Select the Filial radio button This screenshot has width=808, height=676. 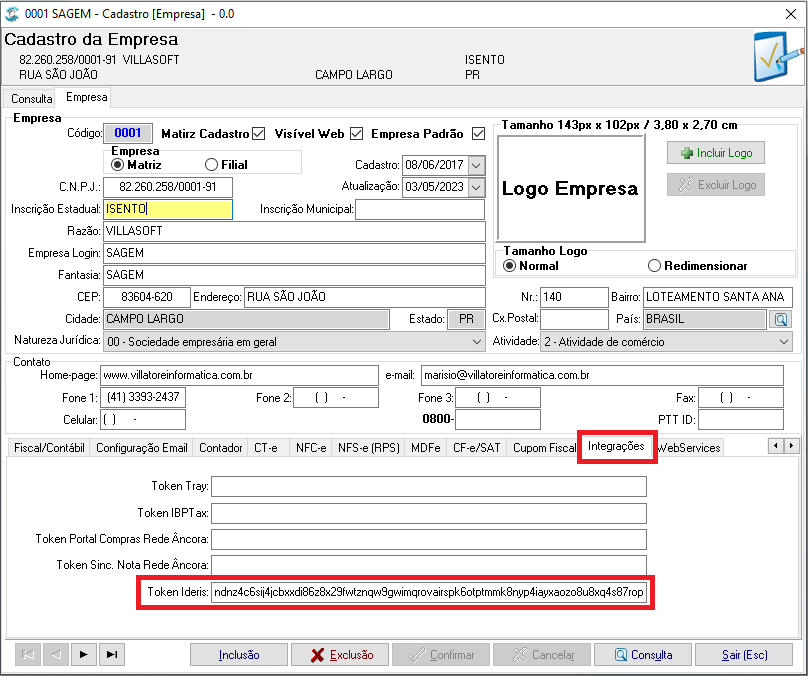pos(211,165)
